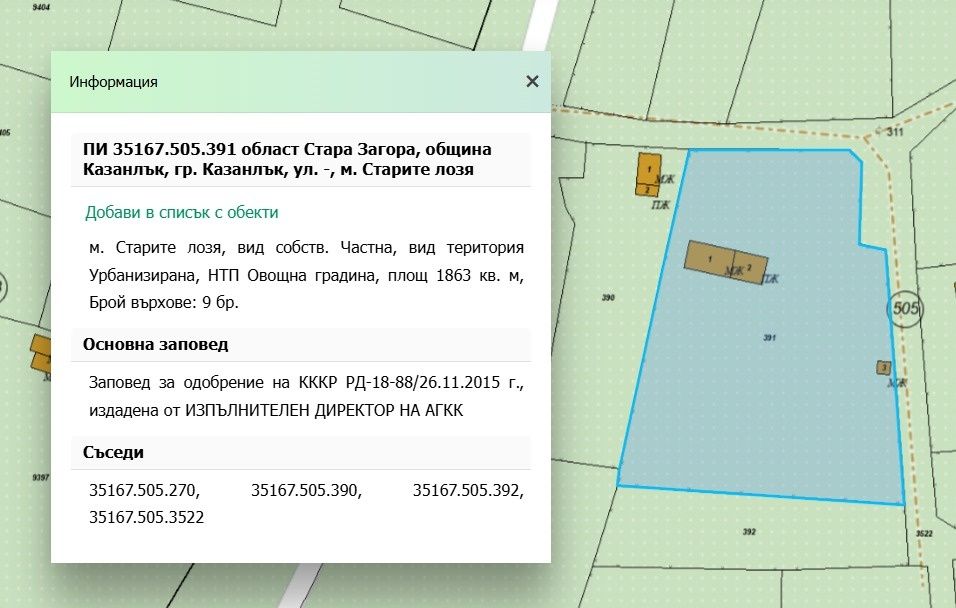Click map label 9404 at the top left

tap(41, 7)
